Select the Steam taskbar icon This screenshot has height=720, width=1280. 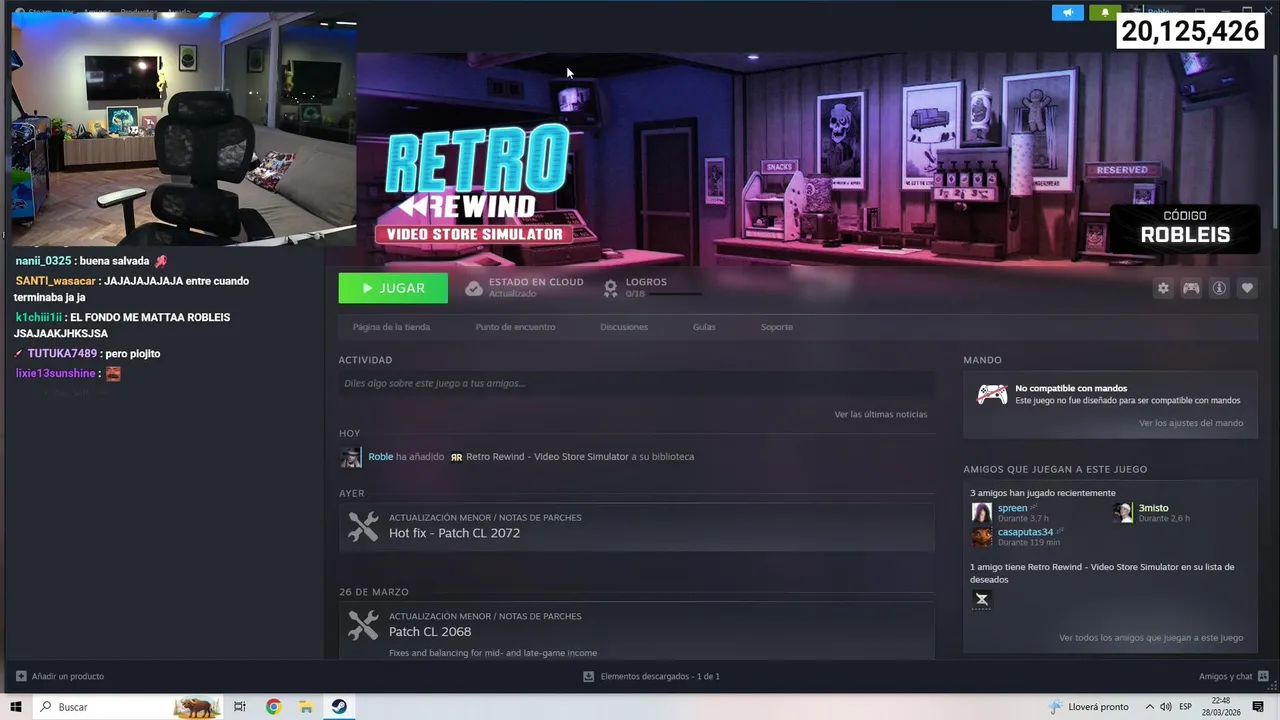(339, 707)
